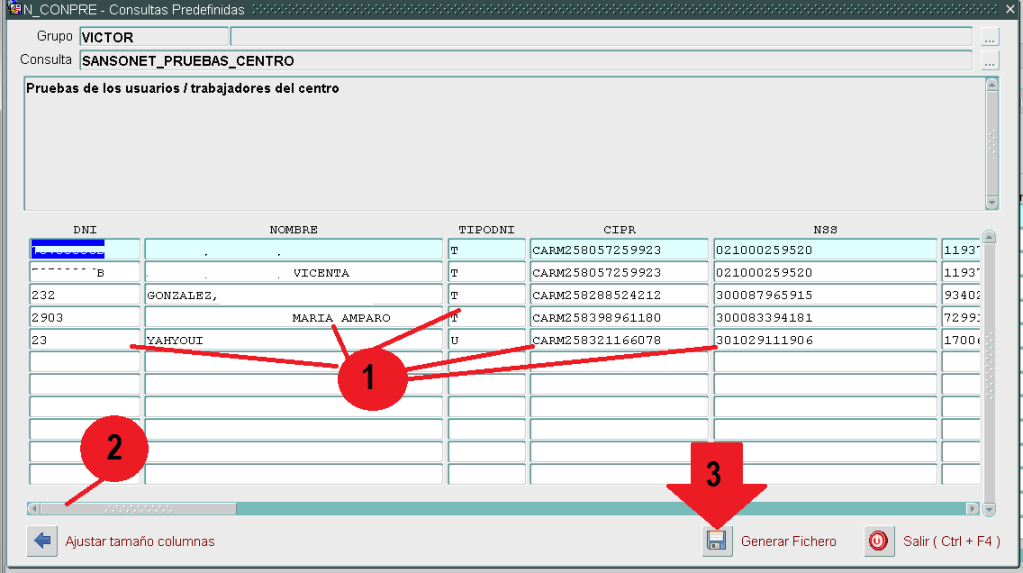Open the Consulta lookup list with the ellipsis button

point(989,61)
